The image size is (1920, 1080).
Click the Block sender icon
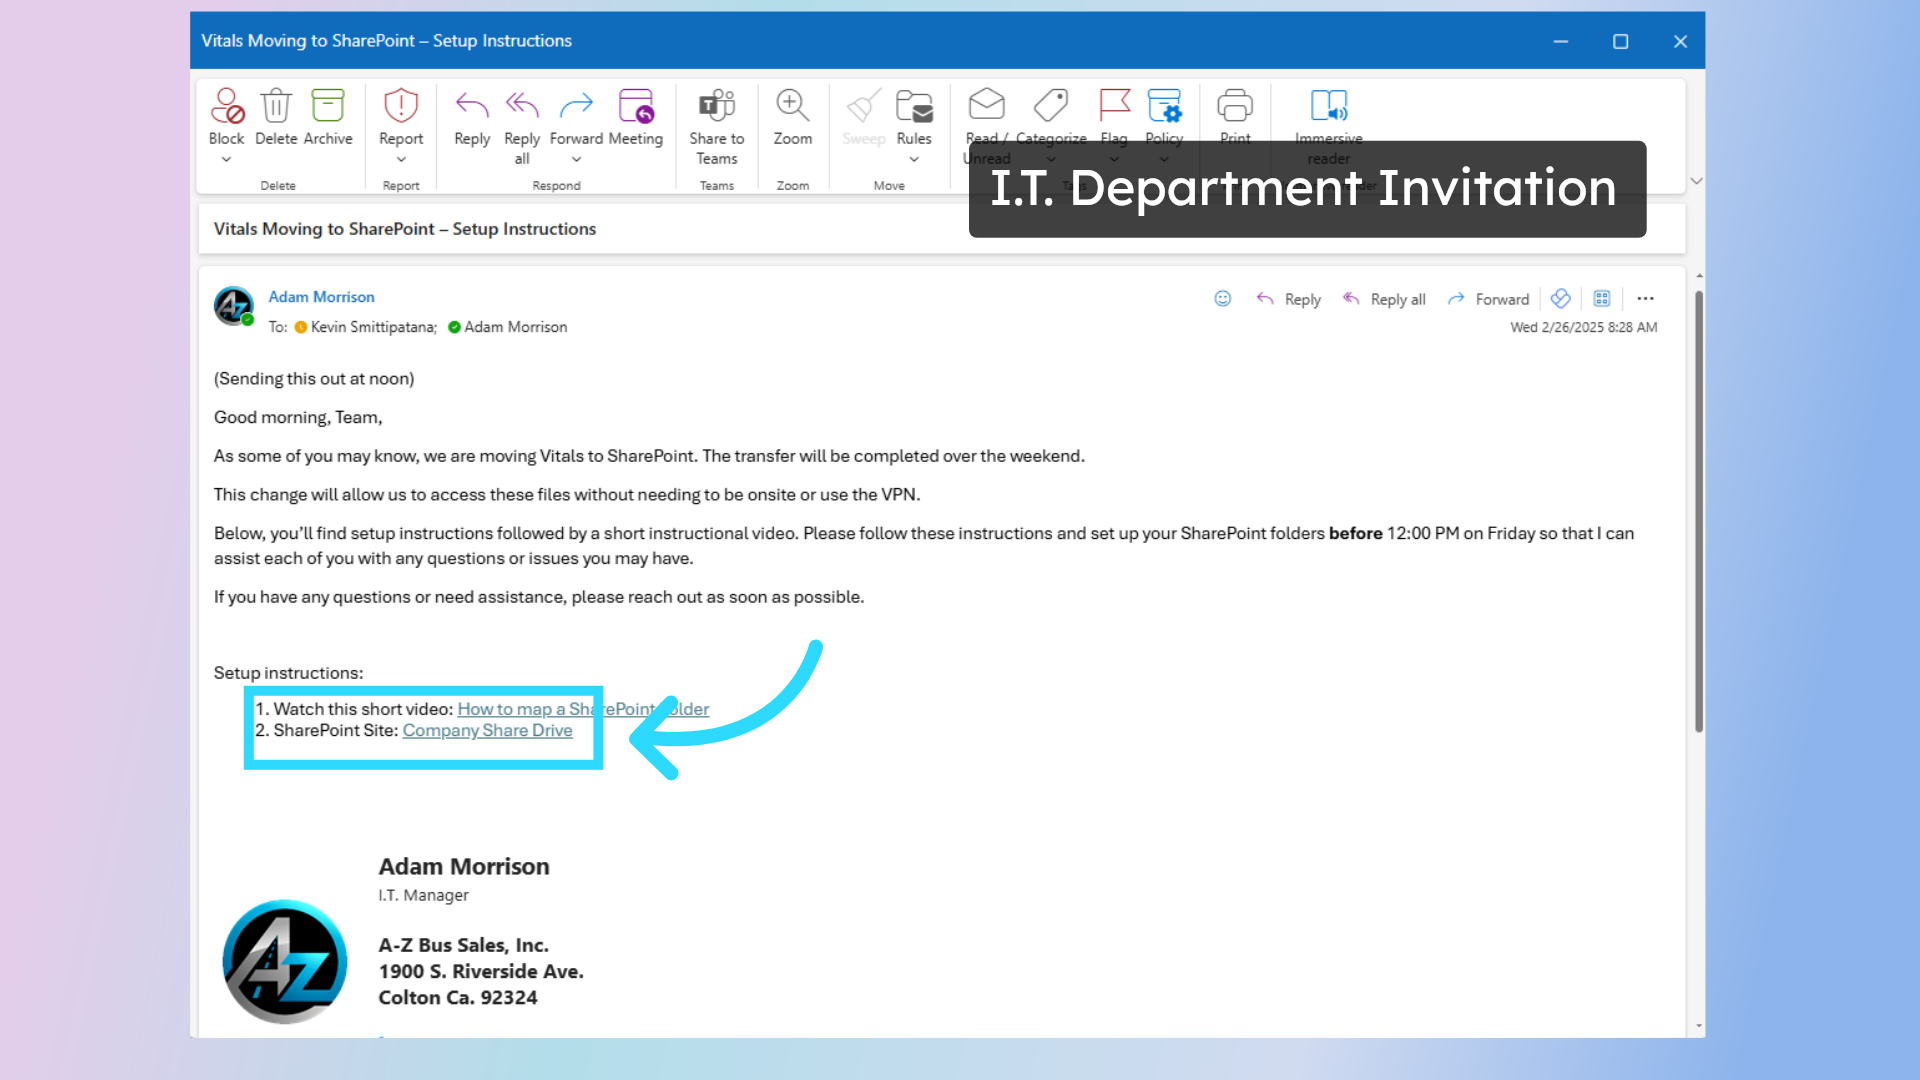[227, 105]
